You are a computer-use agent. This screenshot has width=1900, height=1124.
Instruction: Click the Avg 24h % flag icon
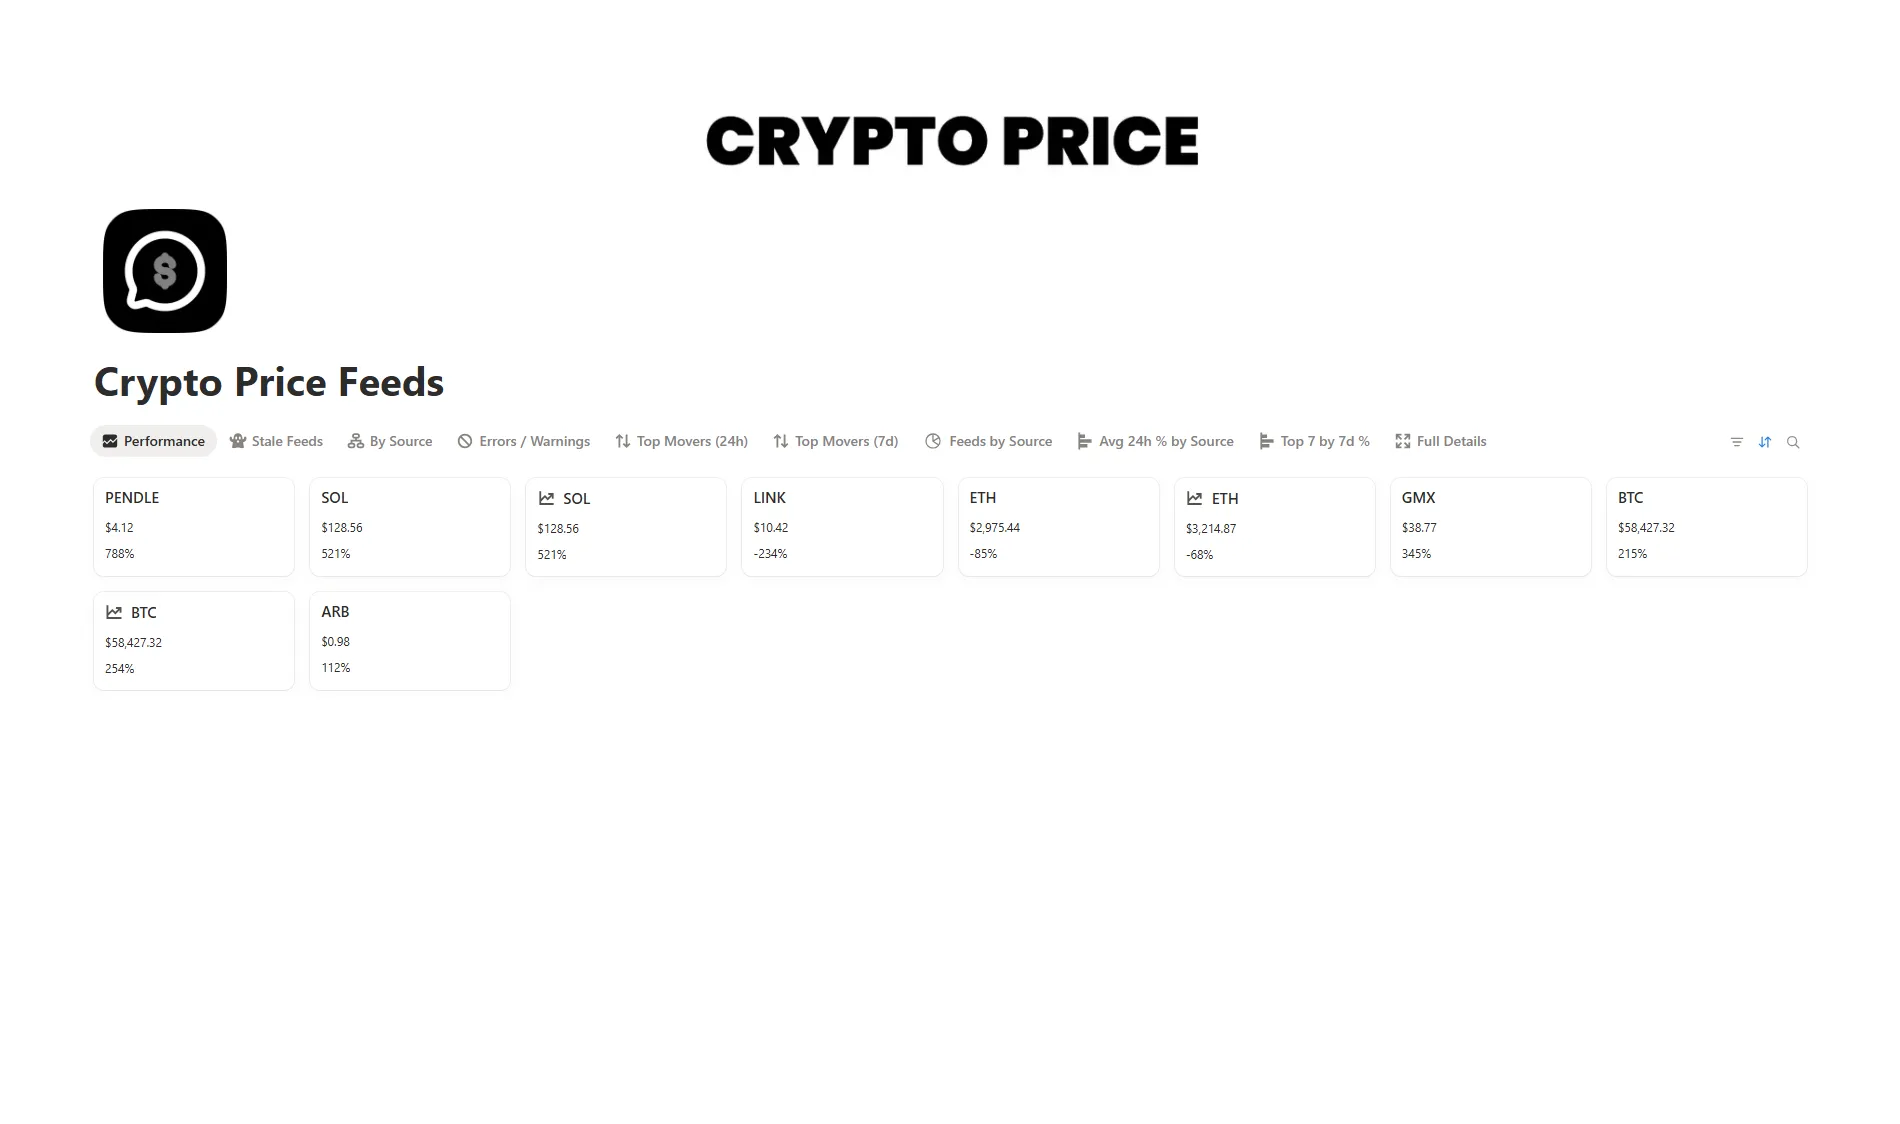point(1084,441)
